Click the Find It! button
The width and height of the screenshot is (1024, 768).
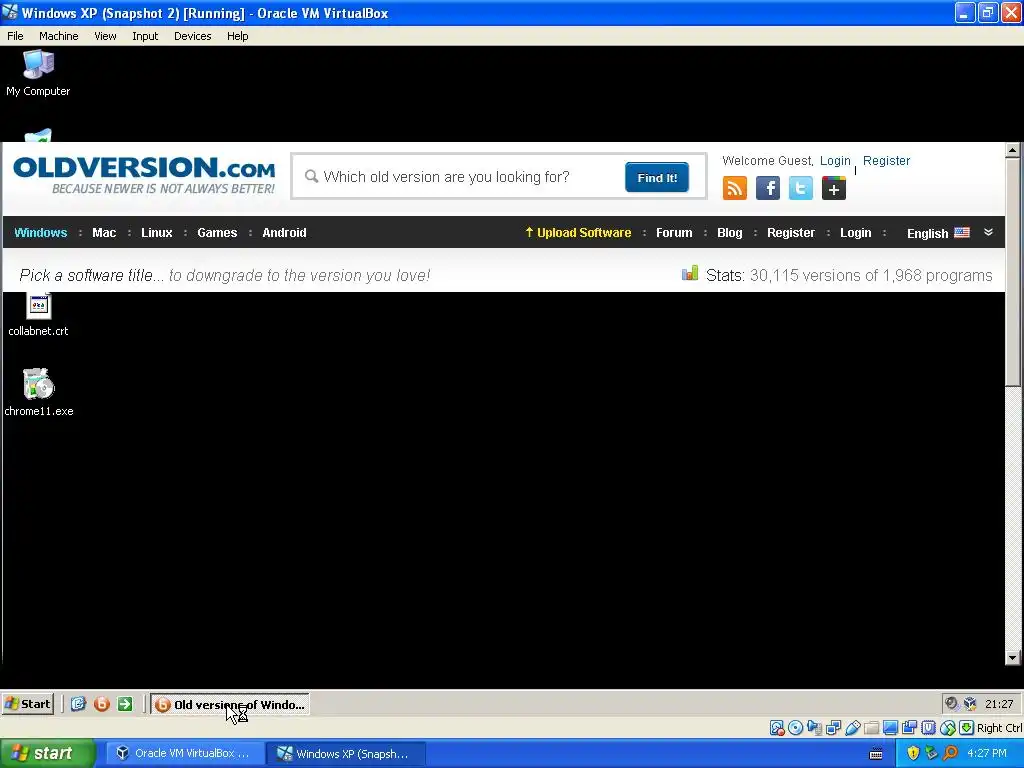click(657, 178)
